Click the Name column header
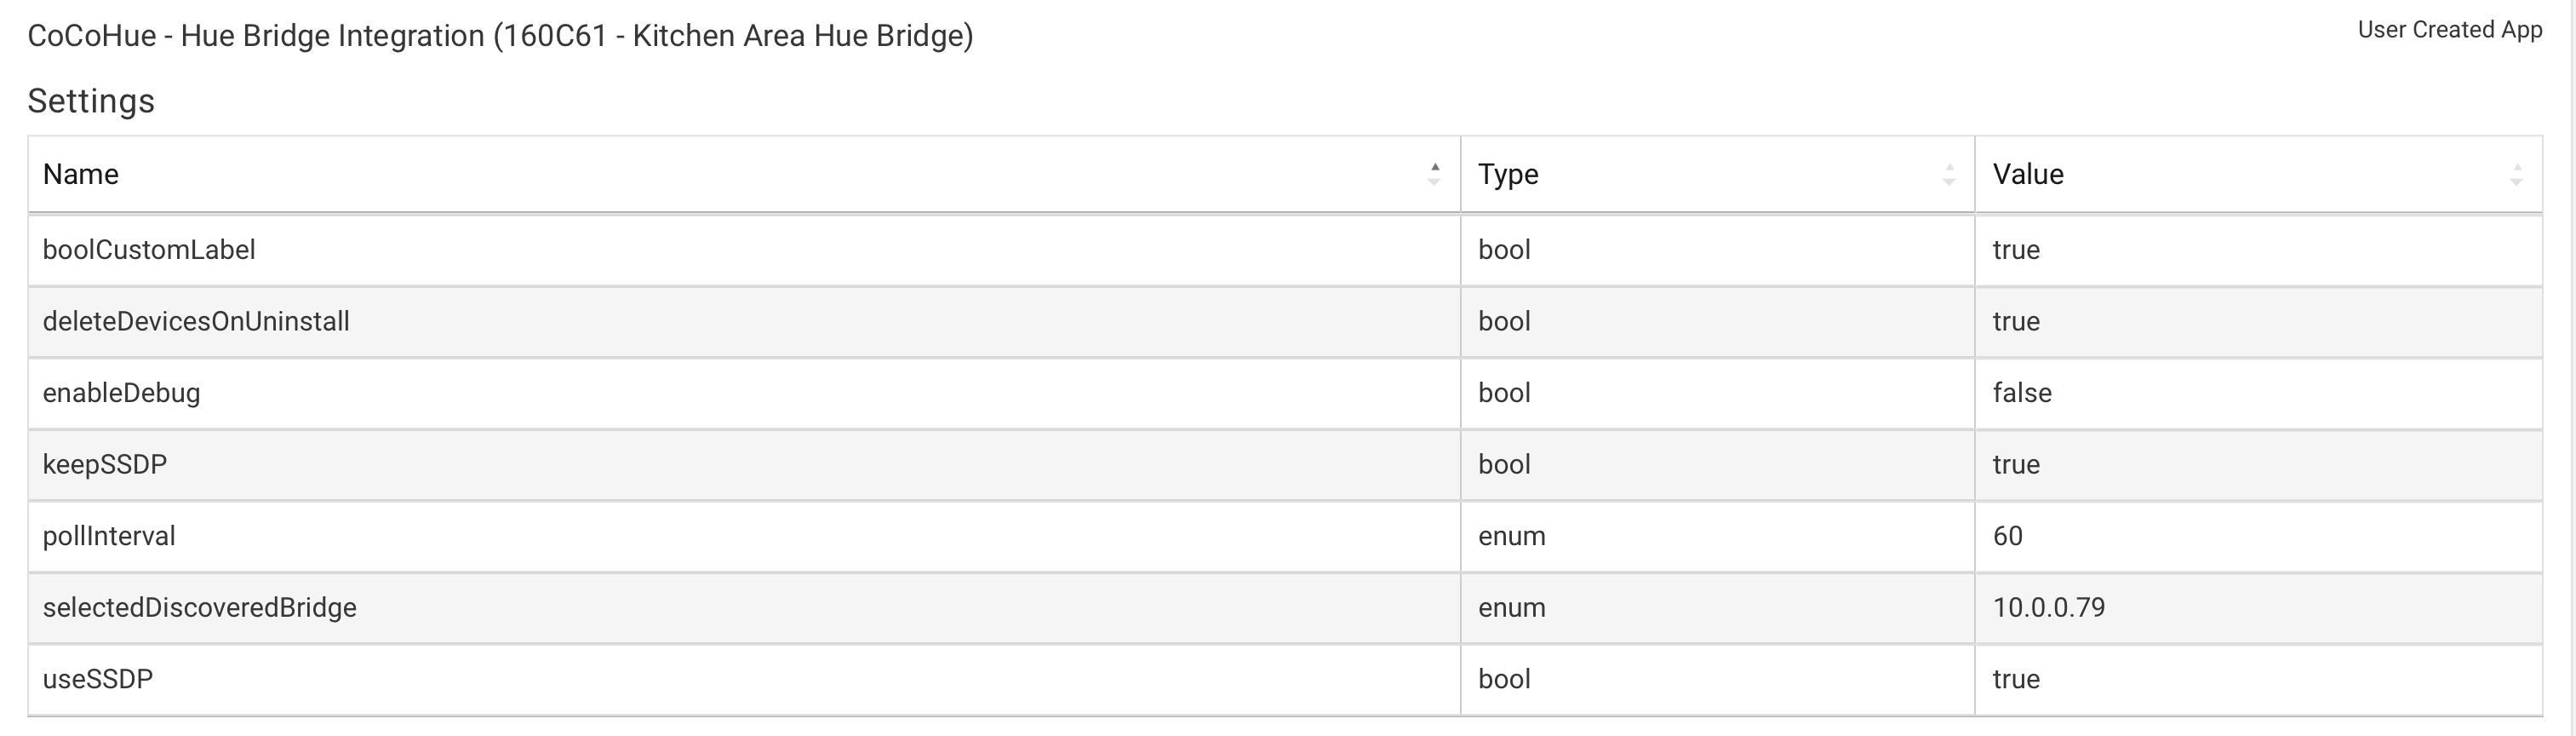The width and height of the screenshot is (2576, 736). 744,174
